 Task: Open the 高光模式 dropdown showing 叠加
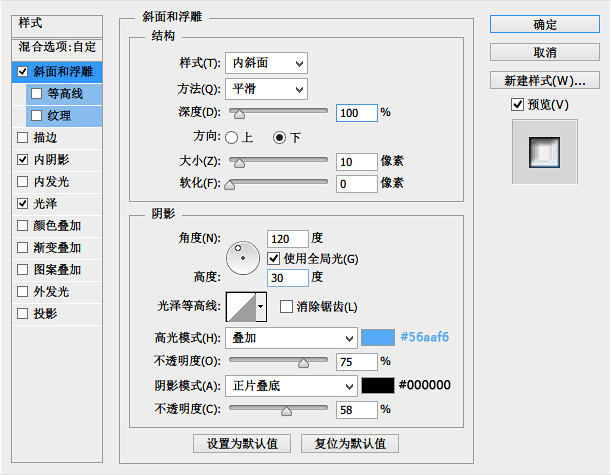point(291,338)
